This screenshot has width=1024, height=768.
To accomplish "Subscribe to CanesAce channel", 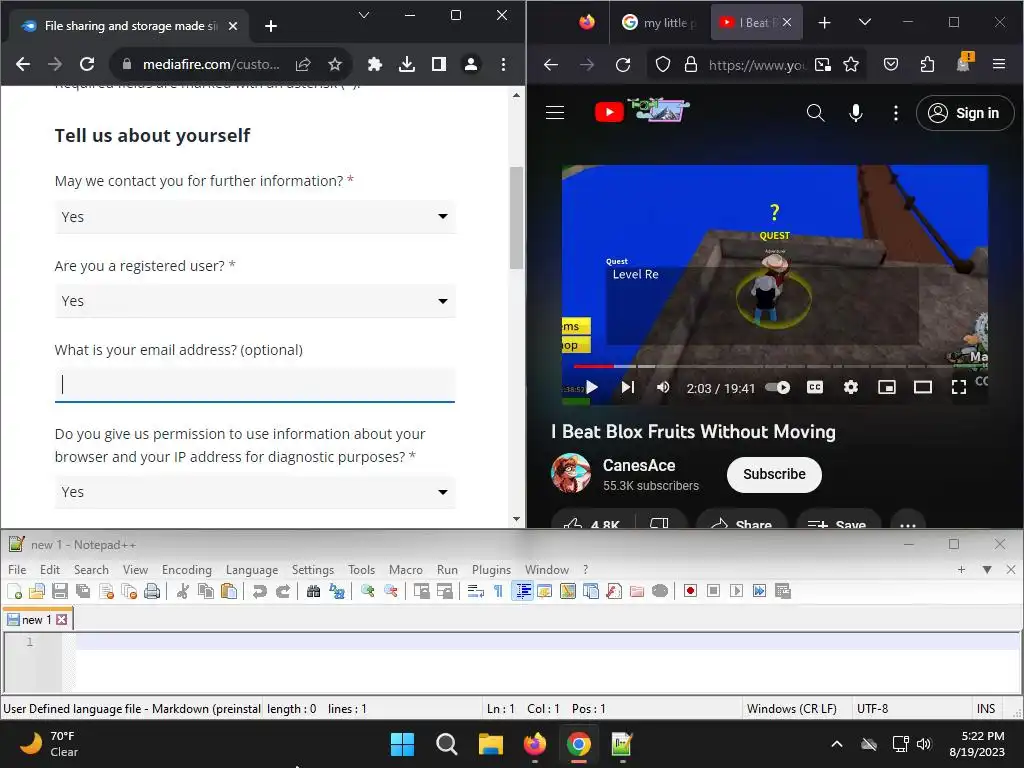I will (x=774, y=474).
